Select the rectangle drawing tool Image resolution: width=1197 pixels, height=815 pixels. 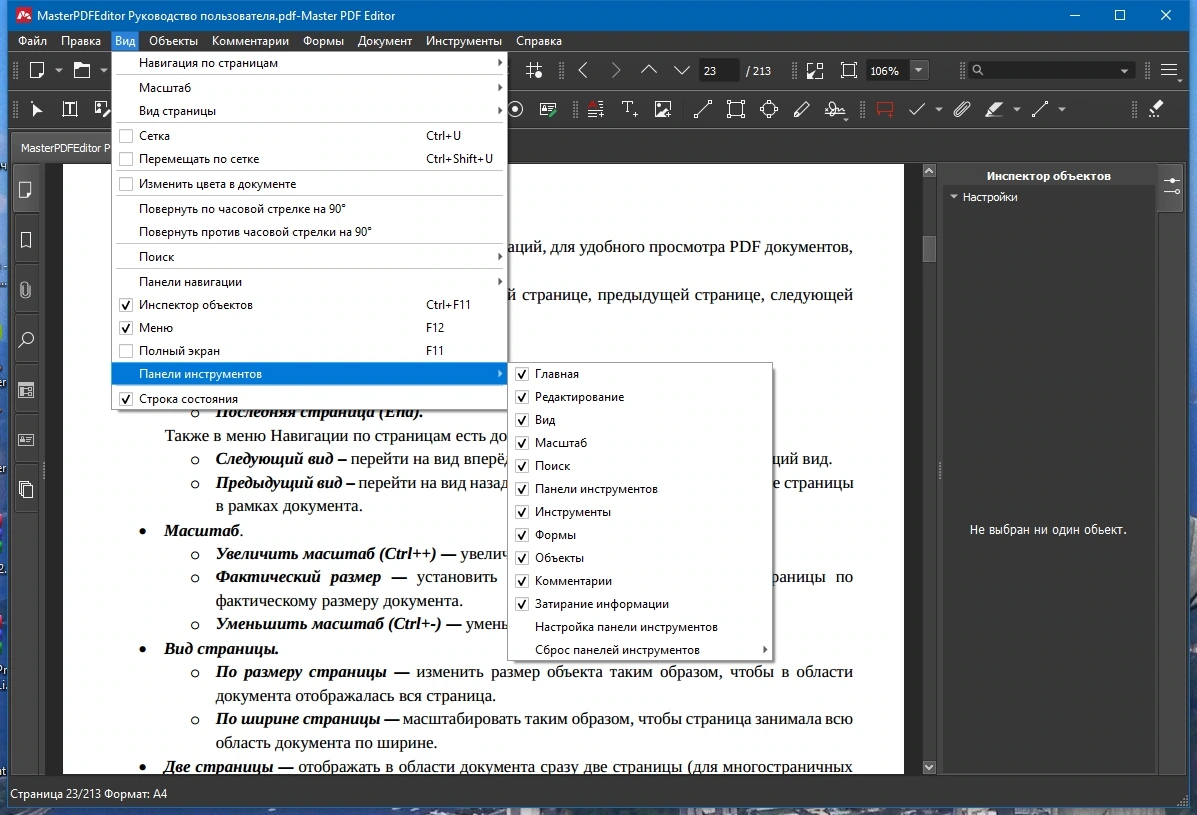point(736,109)
